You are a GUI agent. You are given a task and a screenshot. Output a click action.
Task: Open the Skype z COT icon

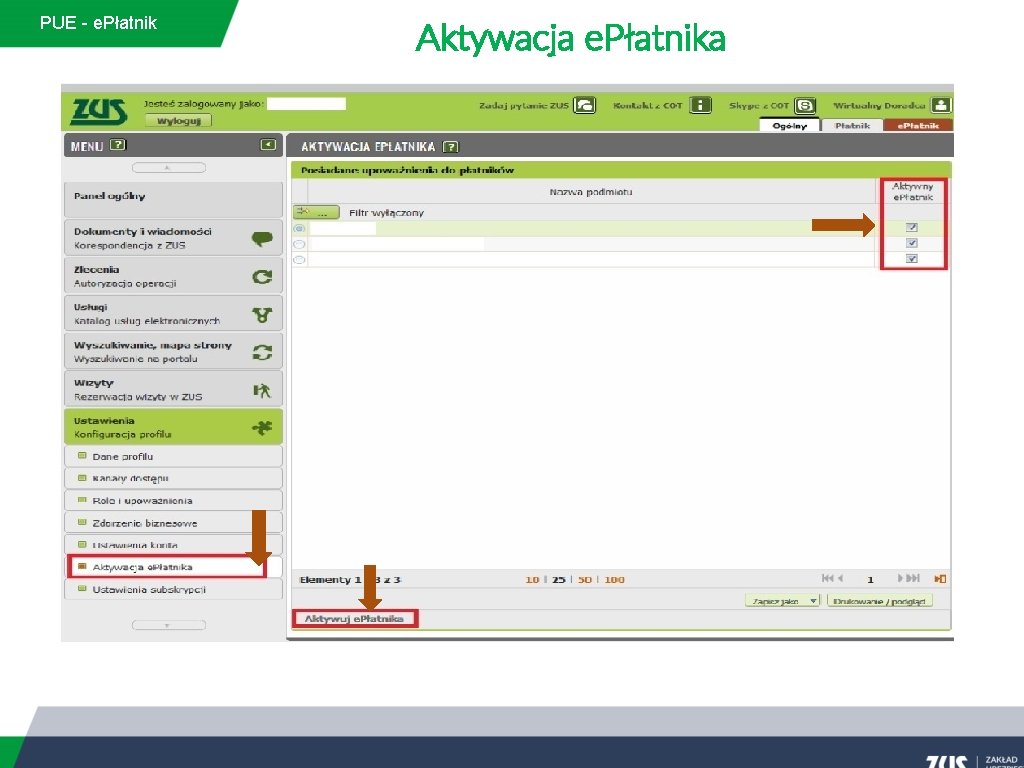(805, 105)
